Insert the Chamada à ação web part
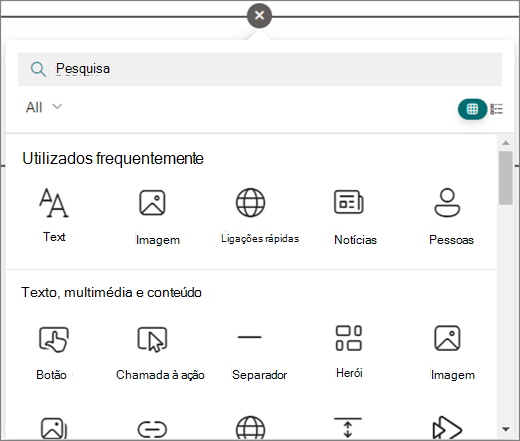520x441 pixels. point(160,353)
